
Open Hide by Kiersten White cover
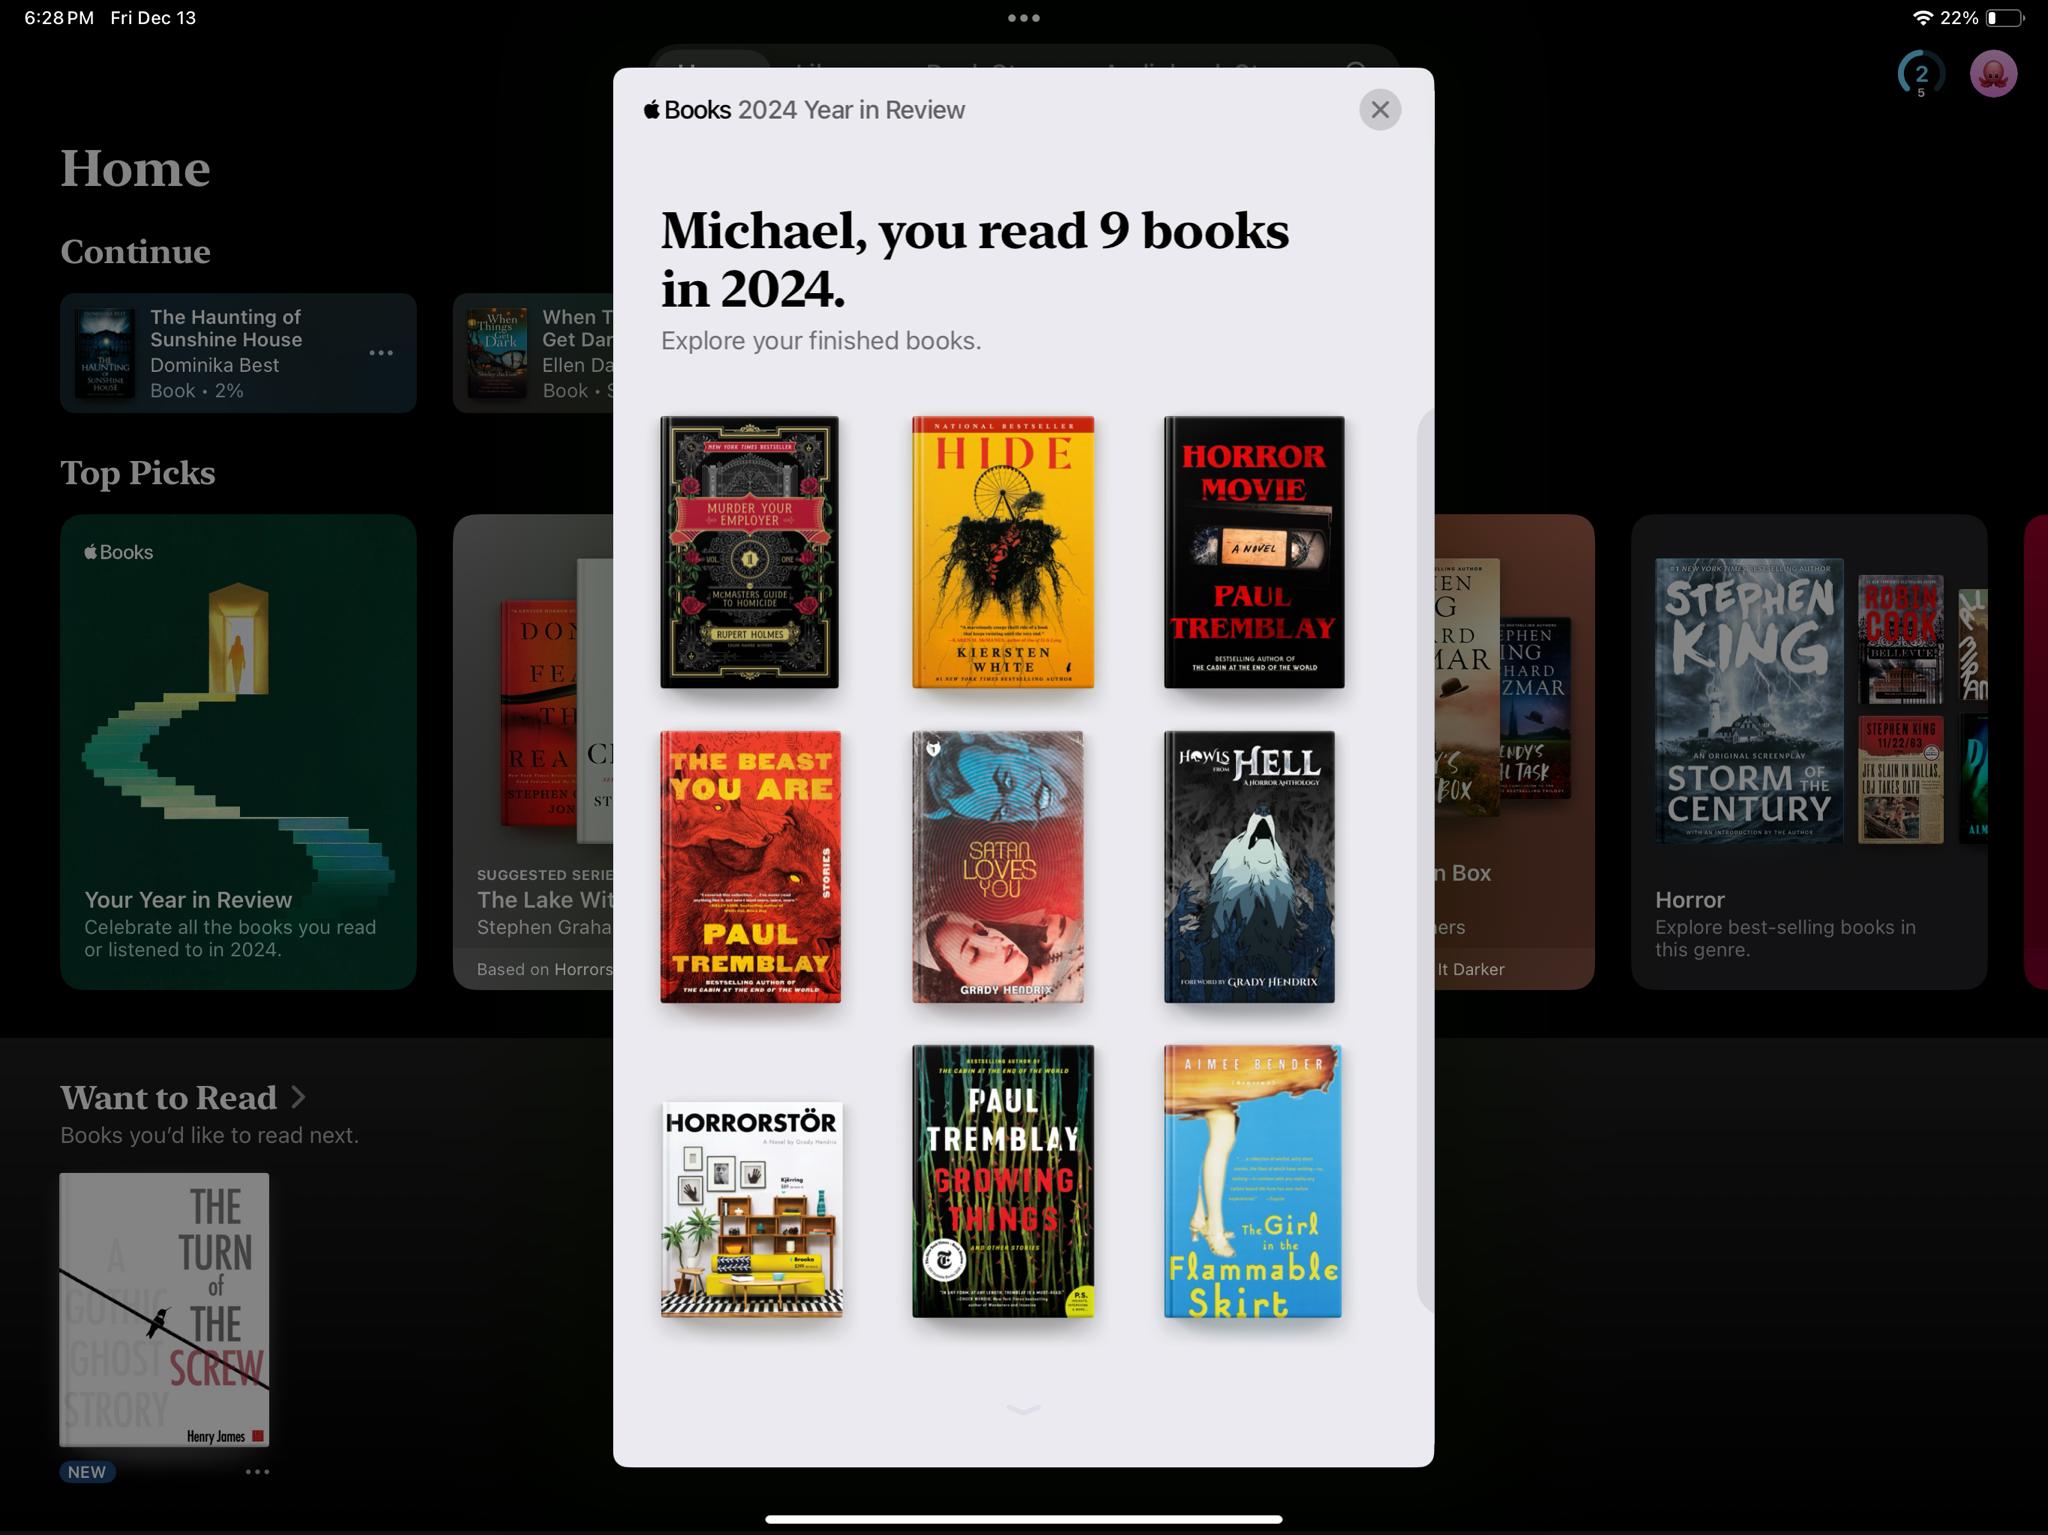(1003, 552)
